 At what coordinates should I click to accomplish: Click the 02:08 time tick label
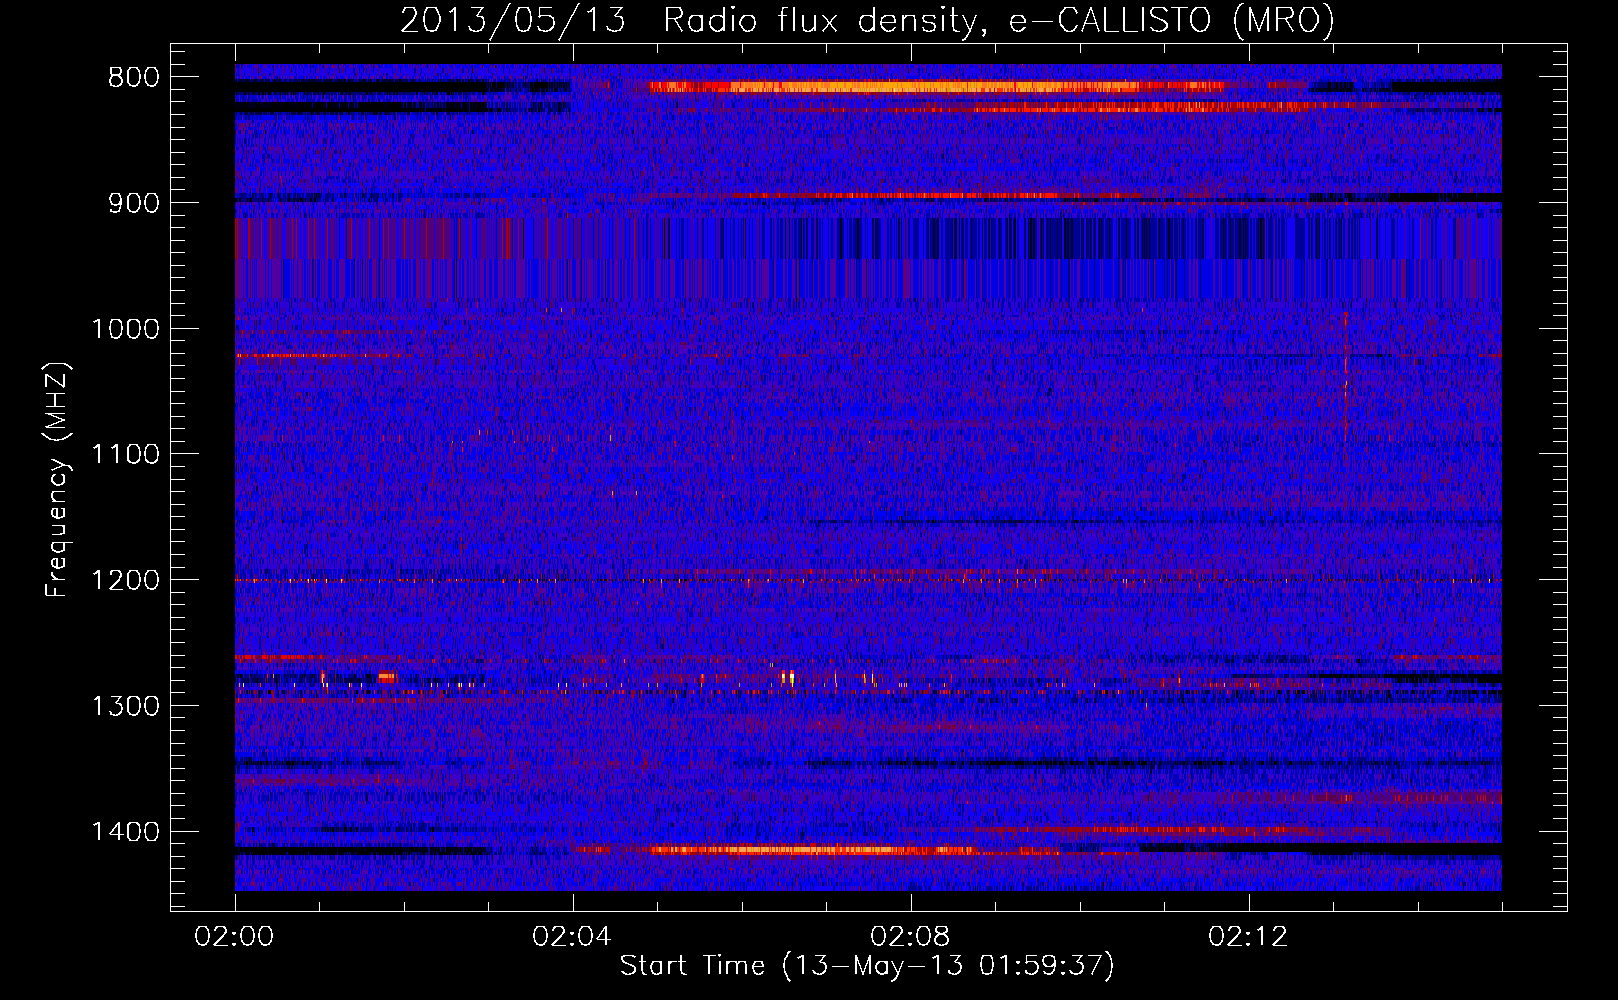[910, 937]
